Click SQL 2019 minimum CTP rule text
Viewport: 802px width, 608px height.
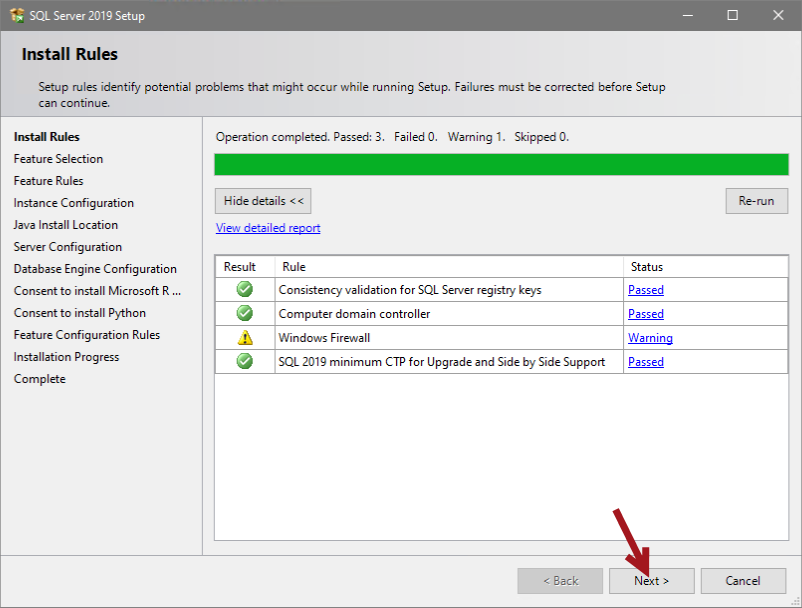pyautogui.click(x=442, y=362)
